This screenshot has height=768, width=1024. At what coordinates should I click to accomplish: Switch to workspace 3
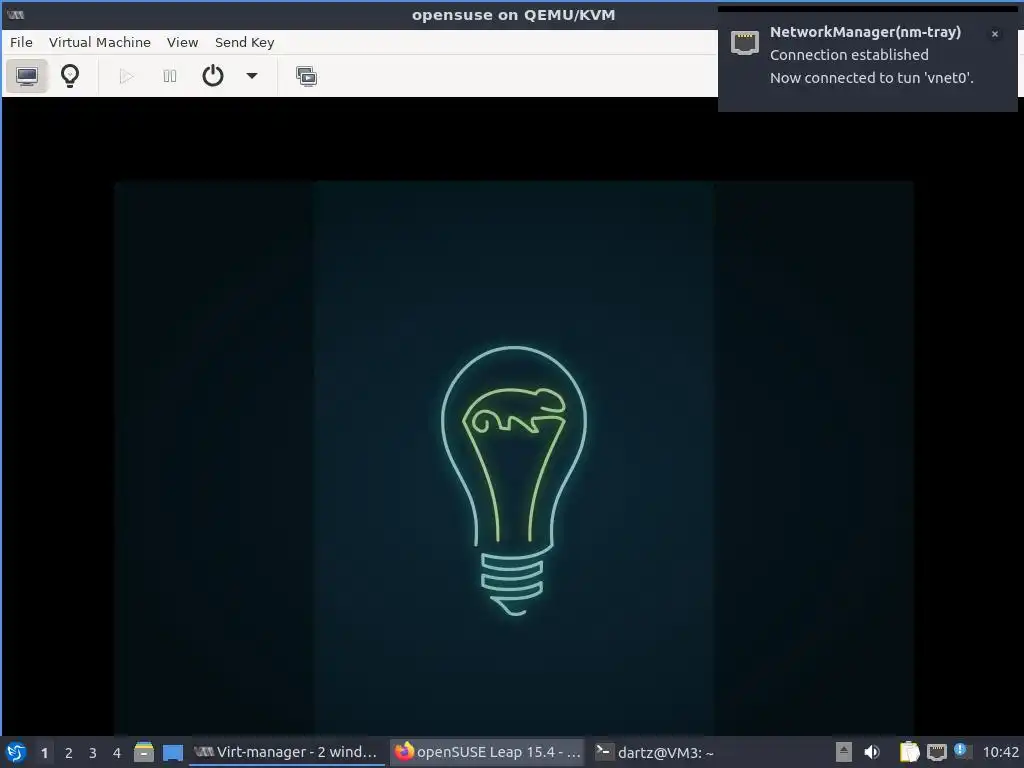pos(93,753)
